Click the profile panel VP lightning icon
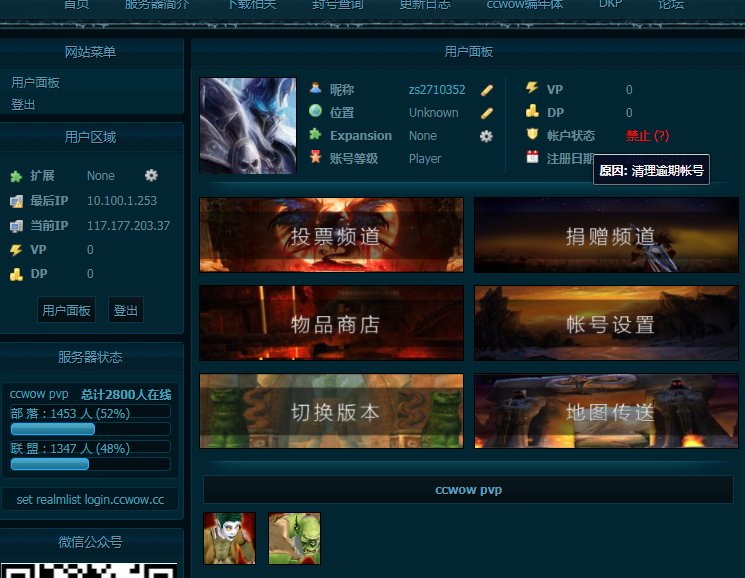745x578 pixels. point(532,88)
